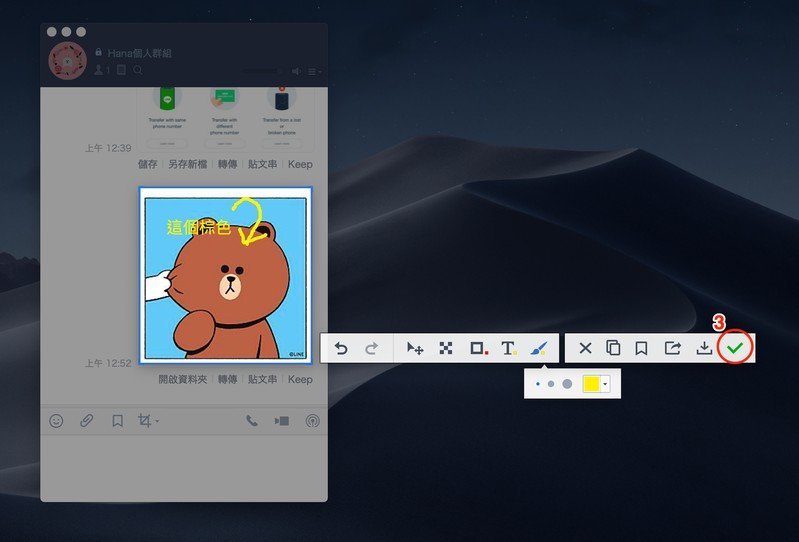Download the screenshot to disk
This screenshot has width=799, height=542.
pos(704,348)
